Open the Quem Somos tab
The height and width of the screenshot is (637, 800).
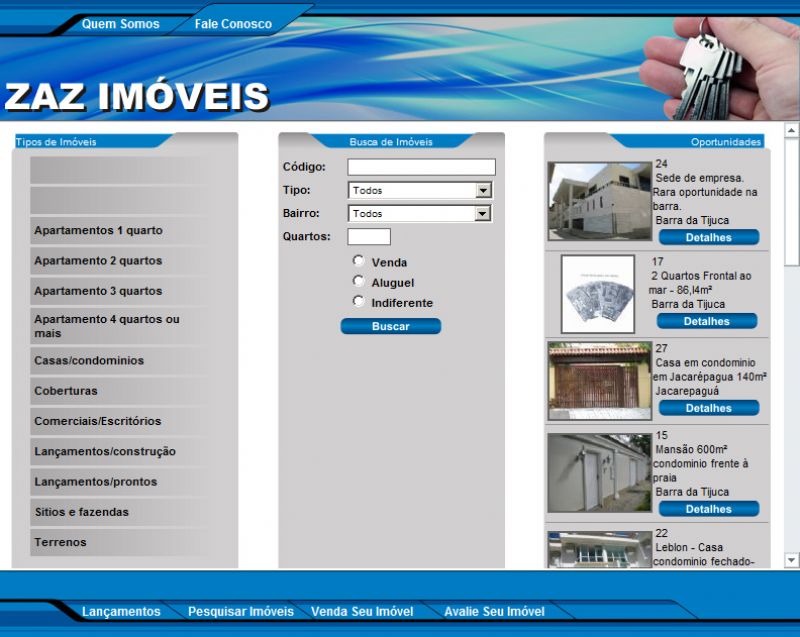(x=120, y=24)
